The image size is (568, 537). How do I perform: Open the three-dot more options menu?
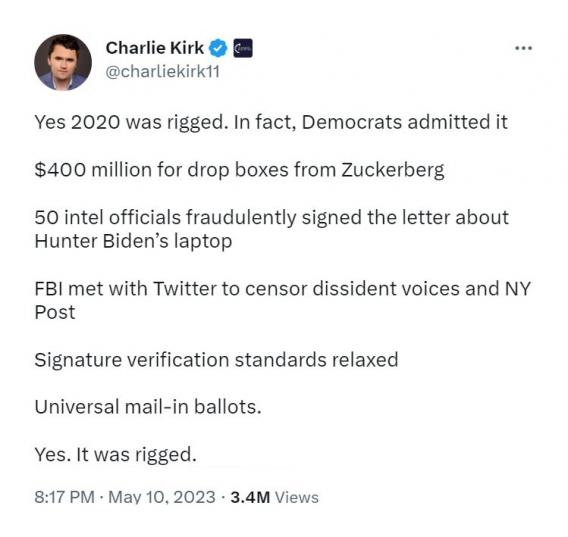pyautogui.click(x=523, y=48)
